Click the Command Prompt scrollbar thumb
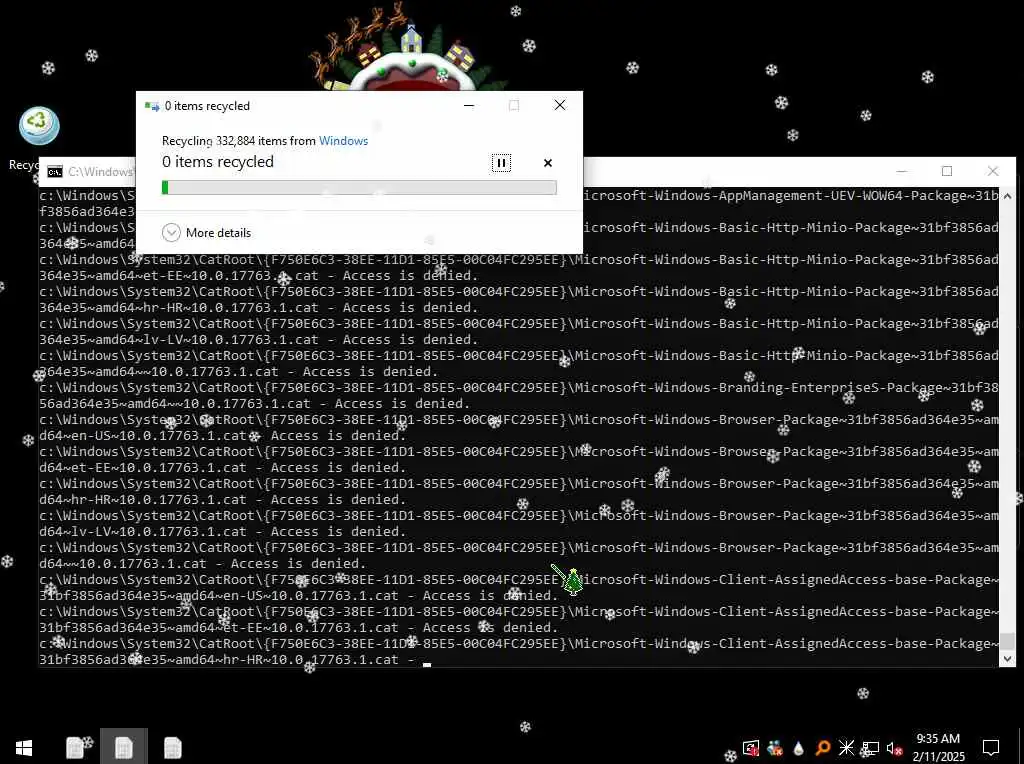Screen dimensions: 1024x764 click(1007, 641)
